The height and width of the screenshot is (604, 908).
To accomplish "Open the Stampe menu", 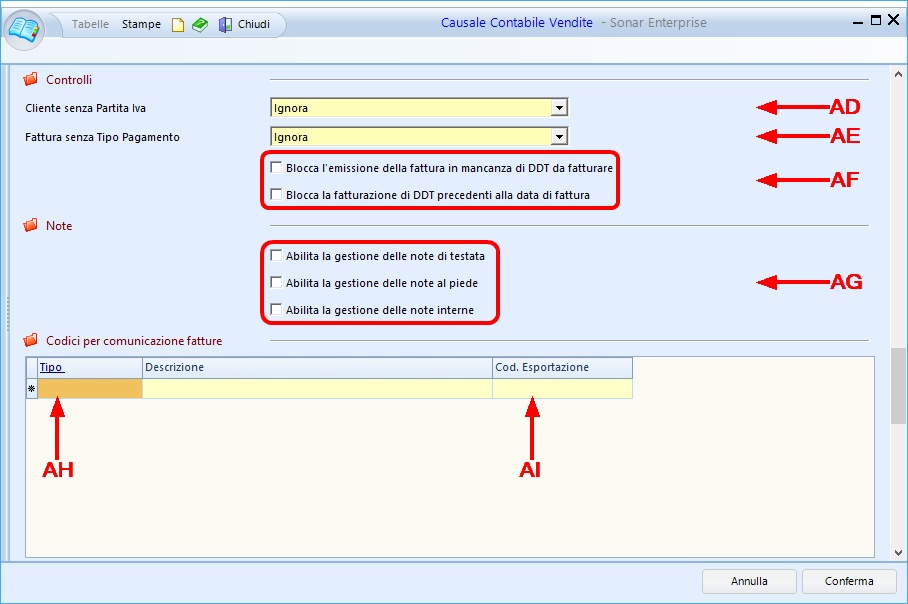I will [x=141, y=25].
